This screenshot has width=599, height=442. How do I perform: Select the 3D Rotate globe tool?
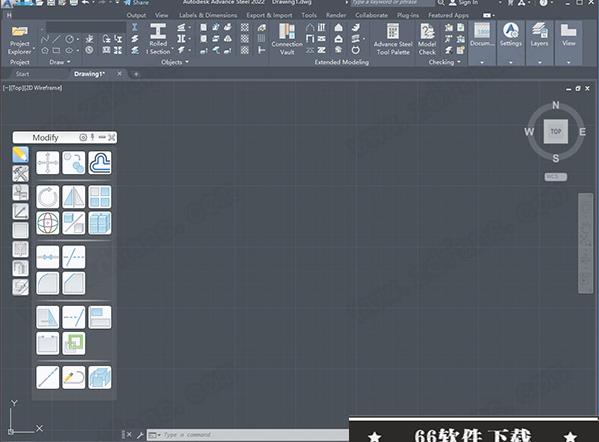[48, 223]
